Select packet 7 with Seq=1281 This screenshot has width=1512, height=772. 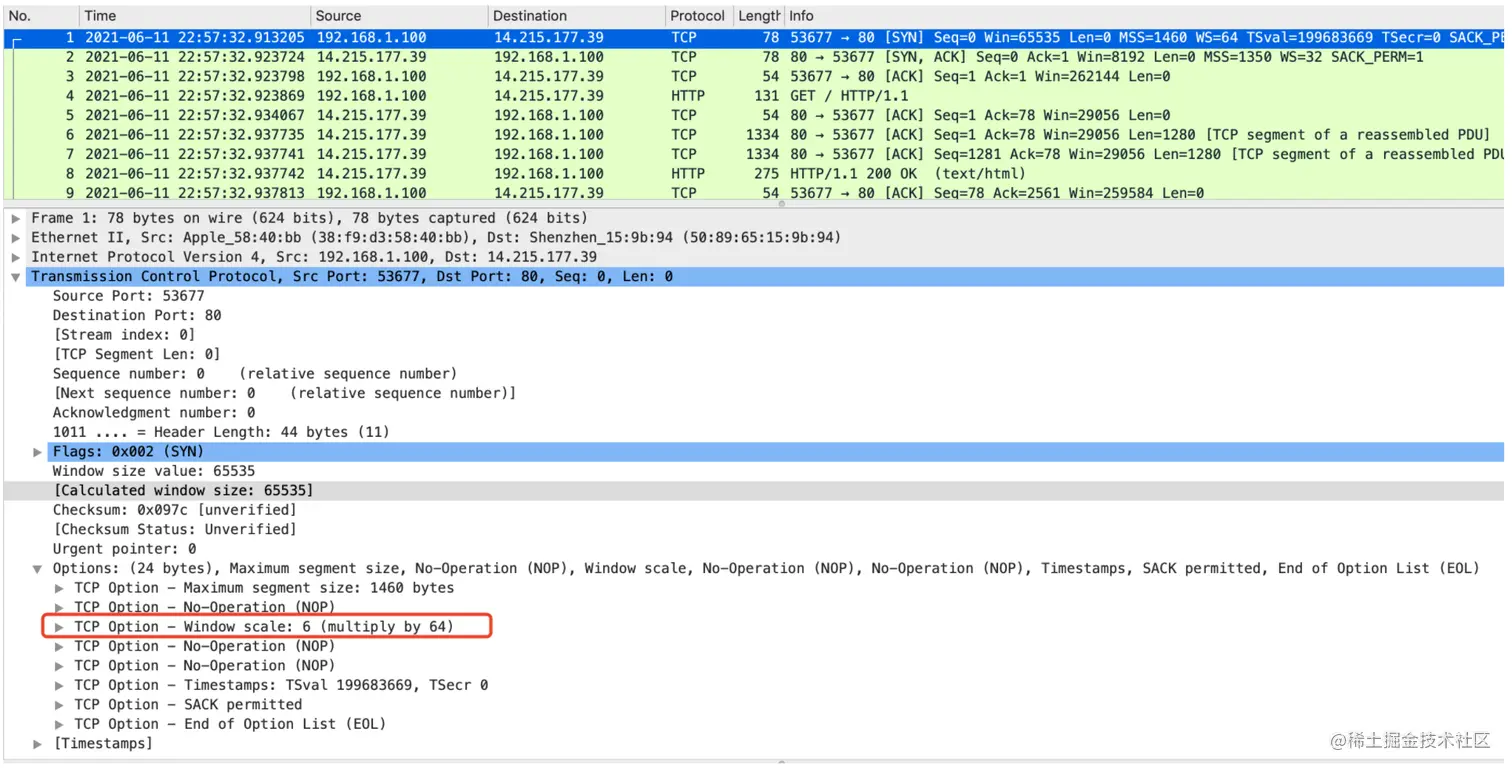[754, 154]
